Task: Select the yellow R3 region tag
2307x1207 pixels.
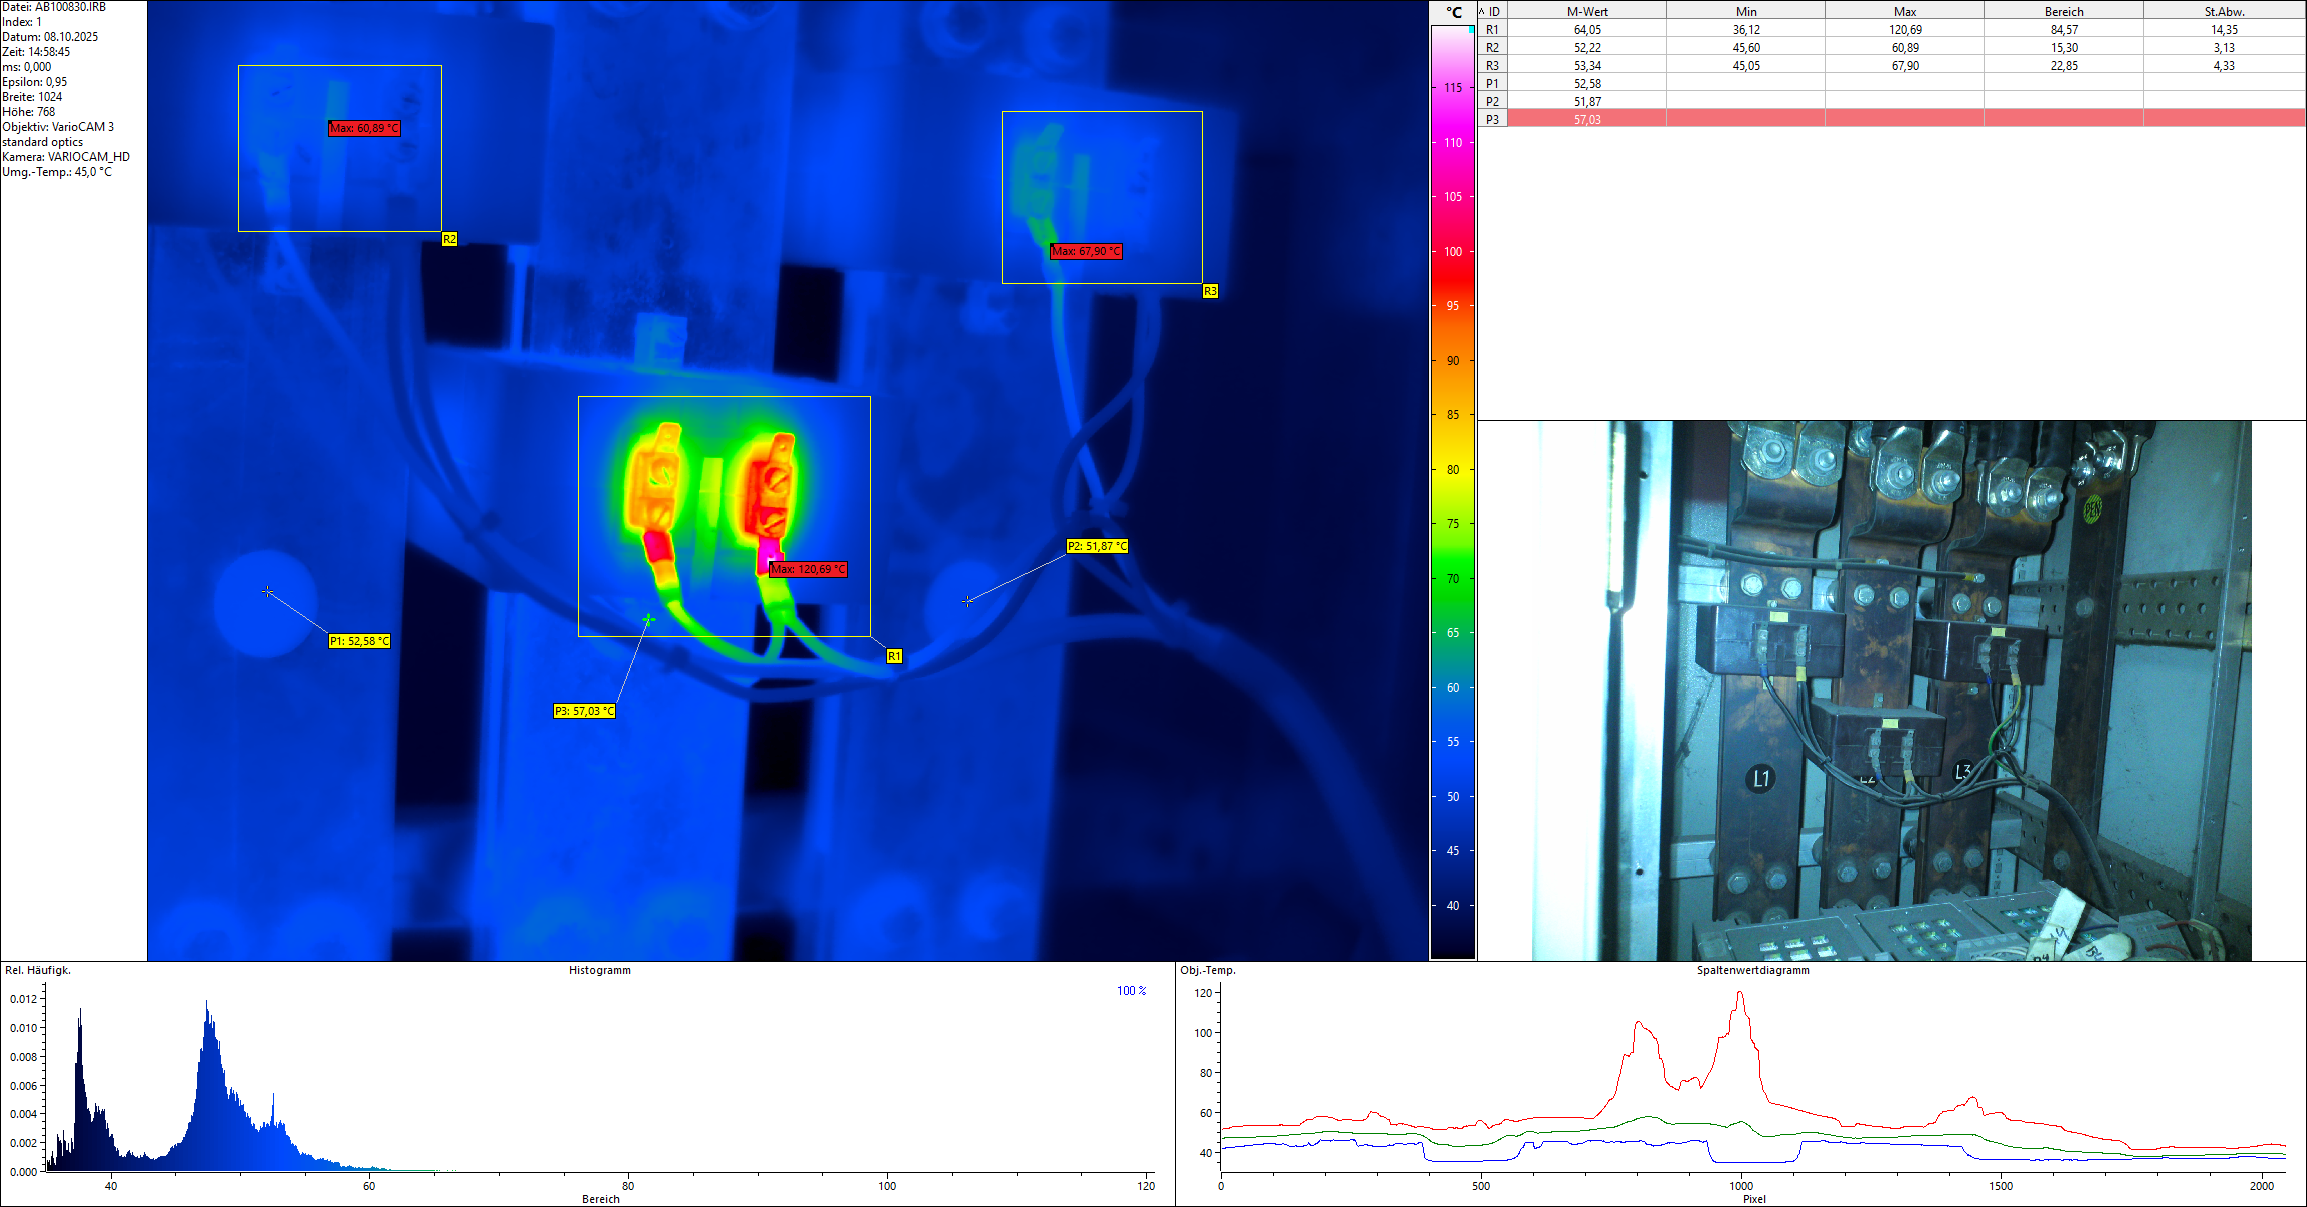Action: click(x=1210, y=291)
